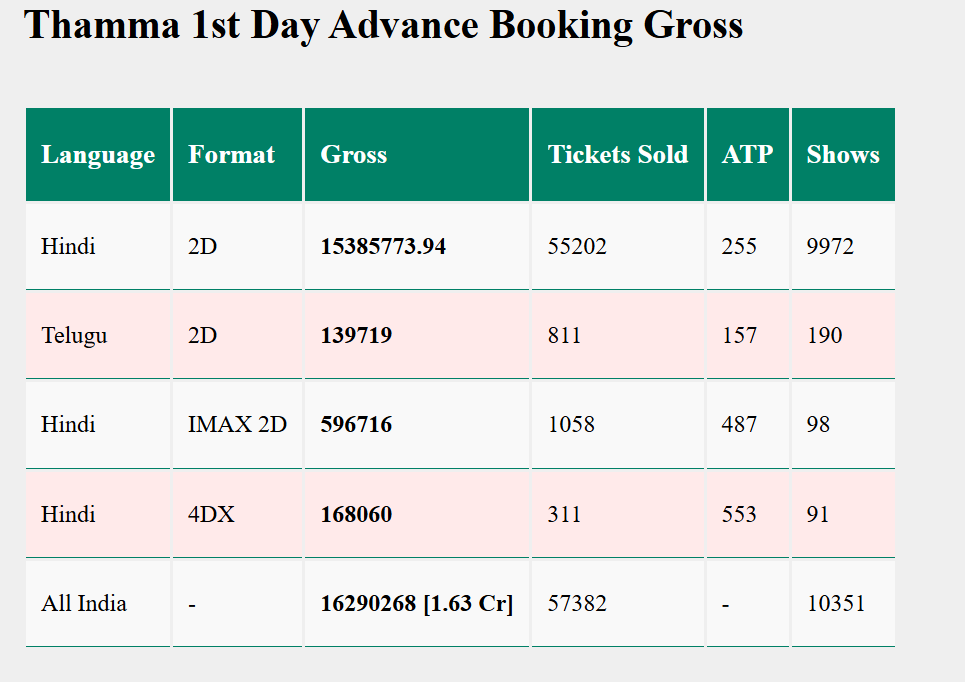The image size is (965, 682).
Task: Click the ATP value 487
Action: [739, 424]
